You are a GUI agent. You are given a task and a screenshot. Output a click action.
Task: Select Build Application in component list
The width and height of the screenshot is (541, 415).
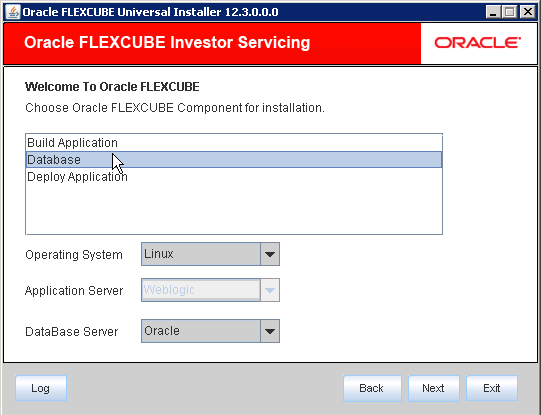point(234,143)
